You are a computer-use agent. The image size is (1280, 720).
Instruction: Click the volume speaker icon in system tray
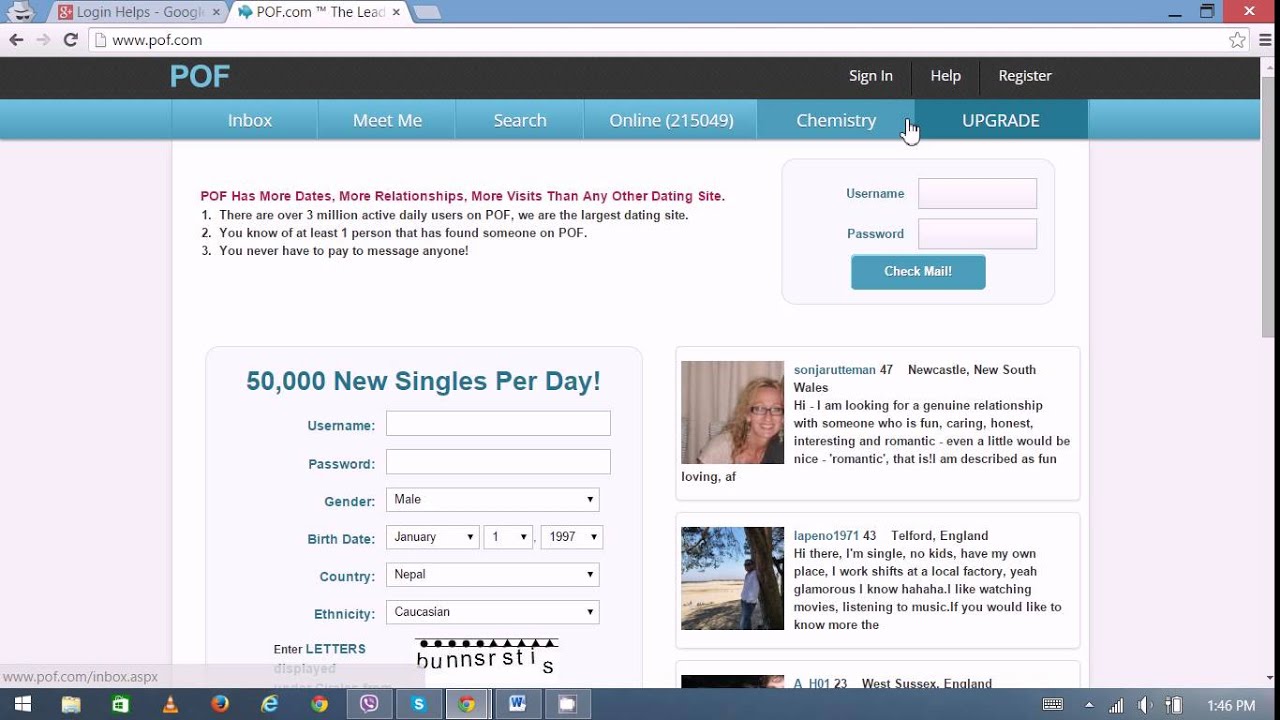[x=1145, y=705]
